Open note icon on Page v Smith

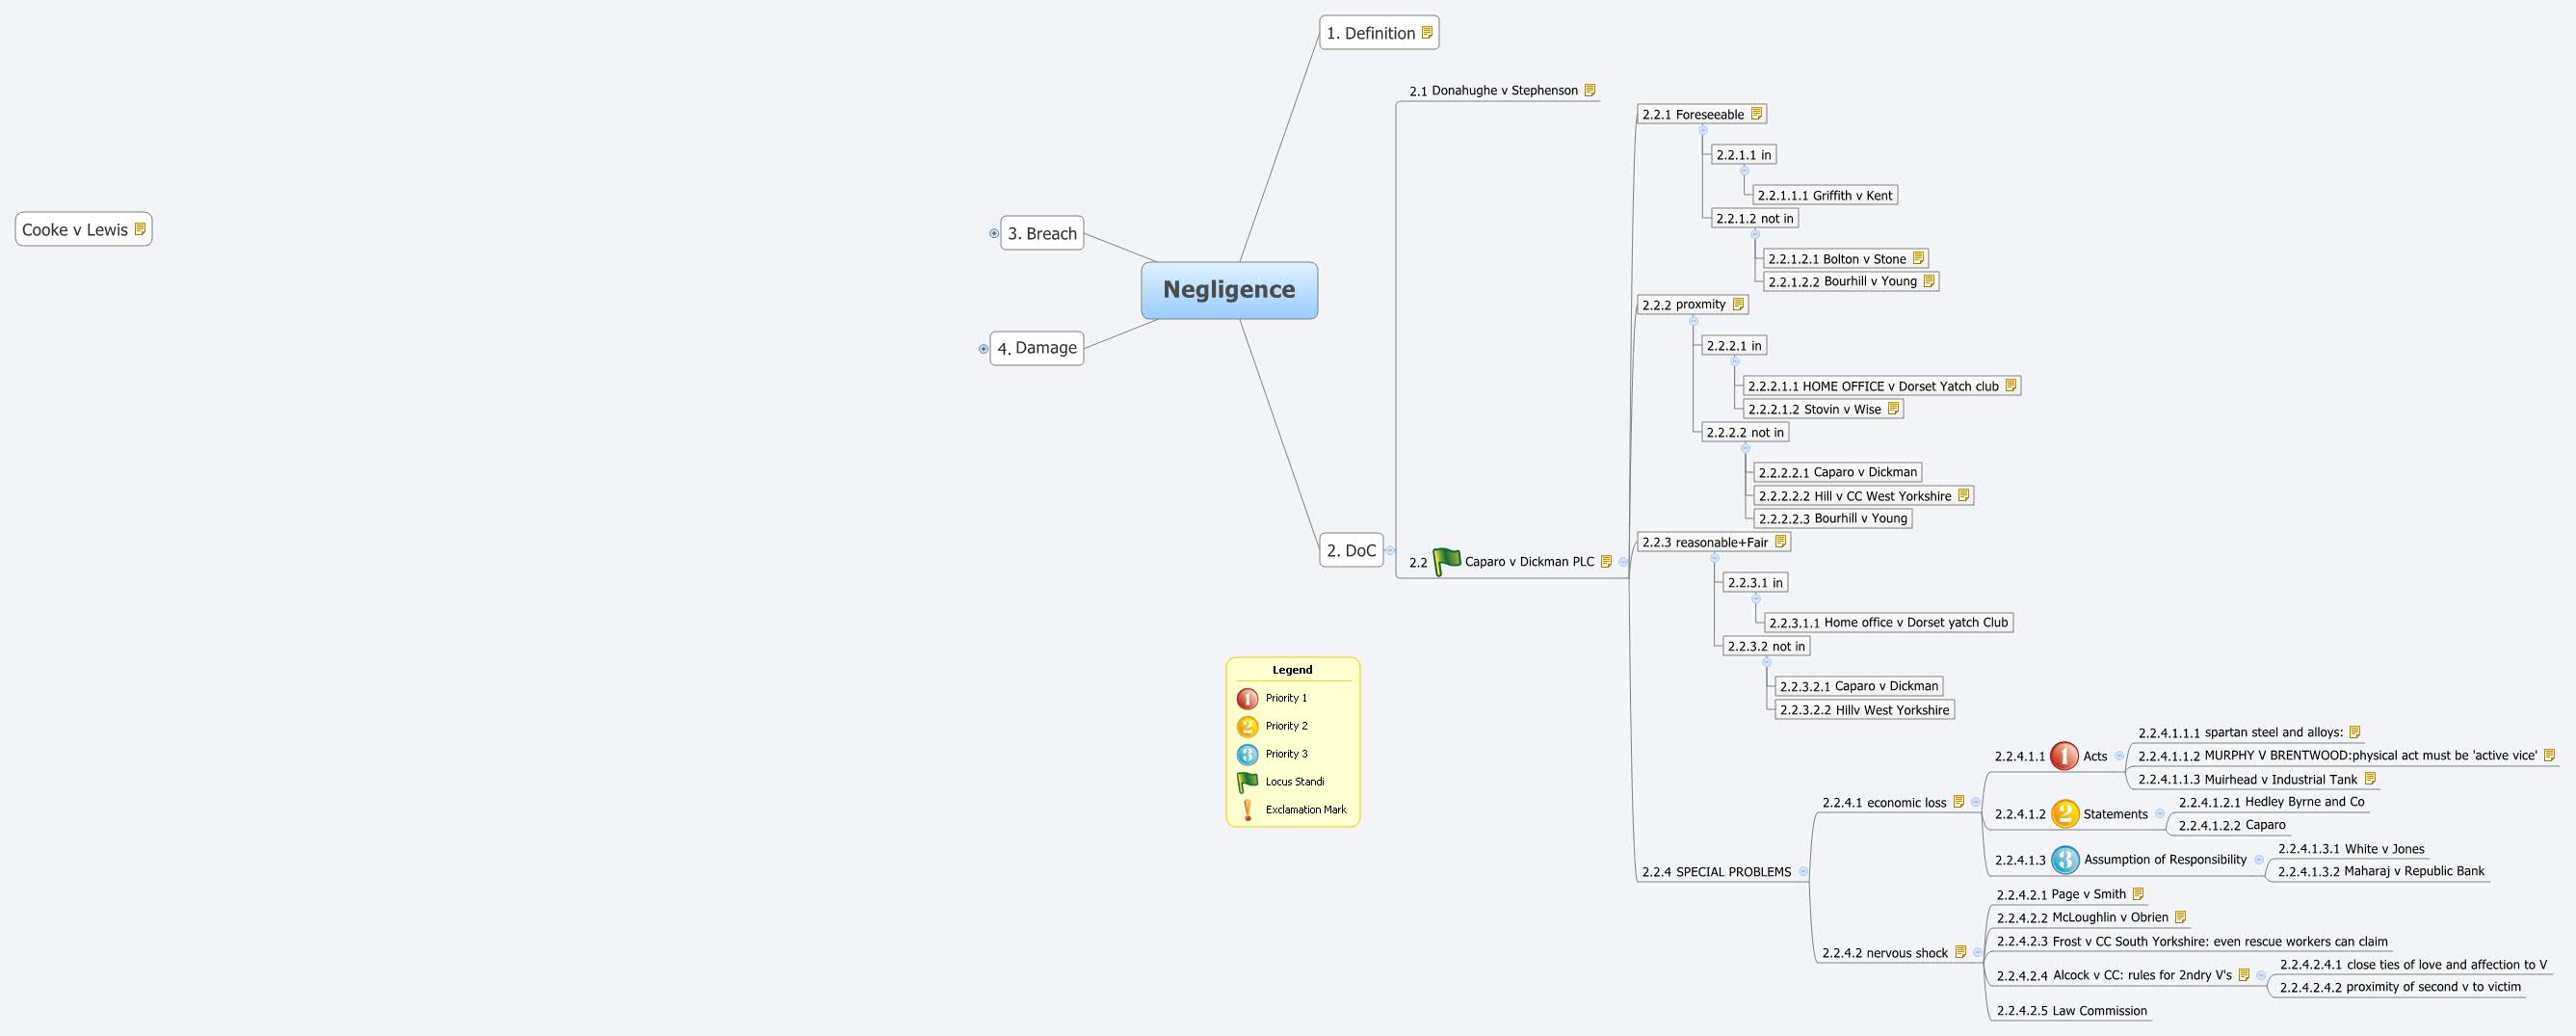[x=2138, y=894]
